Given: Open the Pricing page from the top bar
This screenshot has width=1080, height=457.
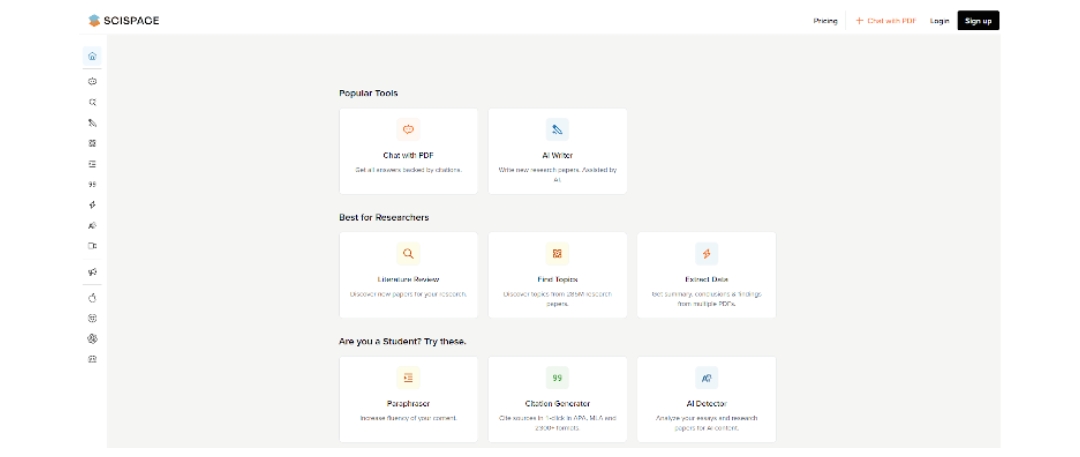Looking at the screenshot, I should (x=825, y=20).
